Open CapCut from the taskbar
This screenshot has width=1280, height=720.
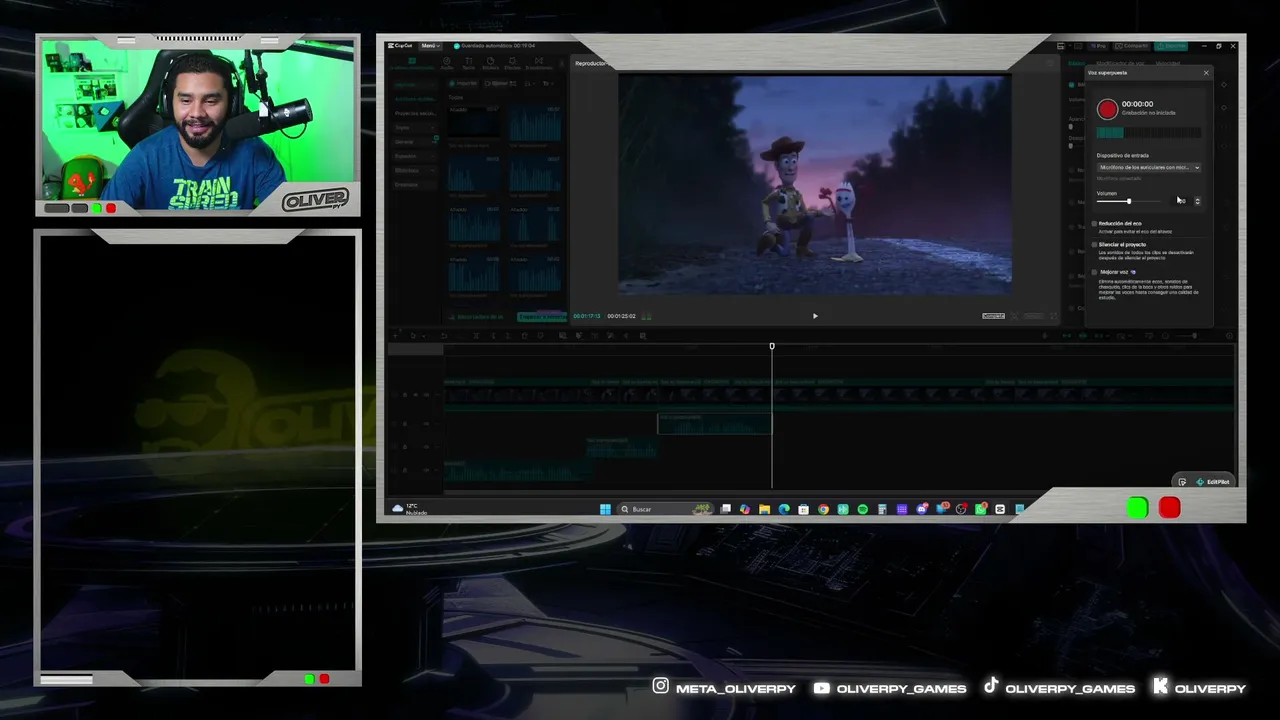pos(1000,509)
